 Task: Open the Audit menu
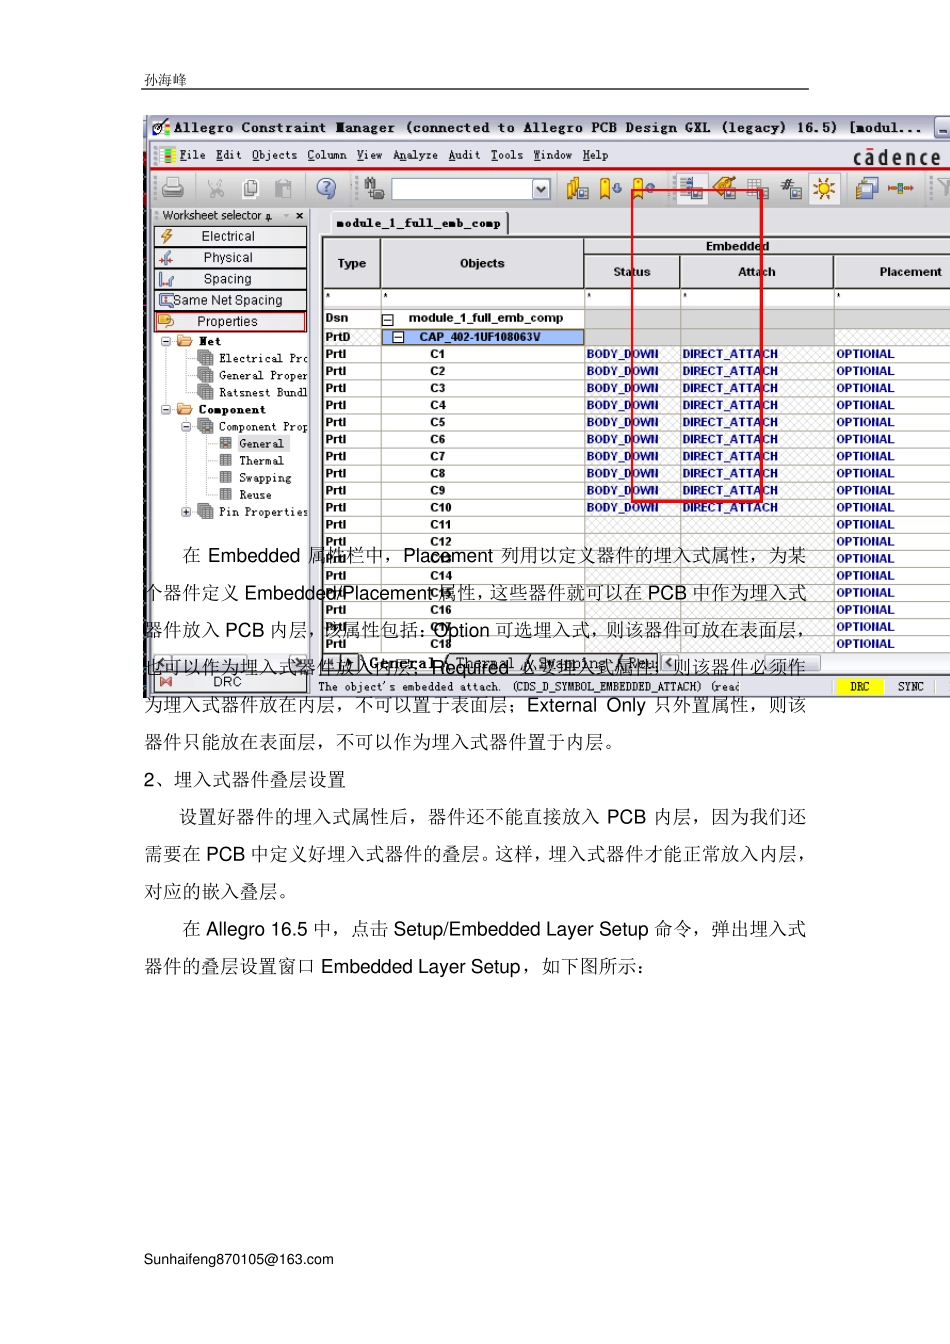[x=464, y=155]
